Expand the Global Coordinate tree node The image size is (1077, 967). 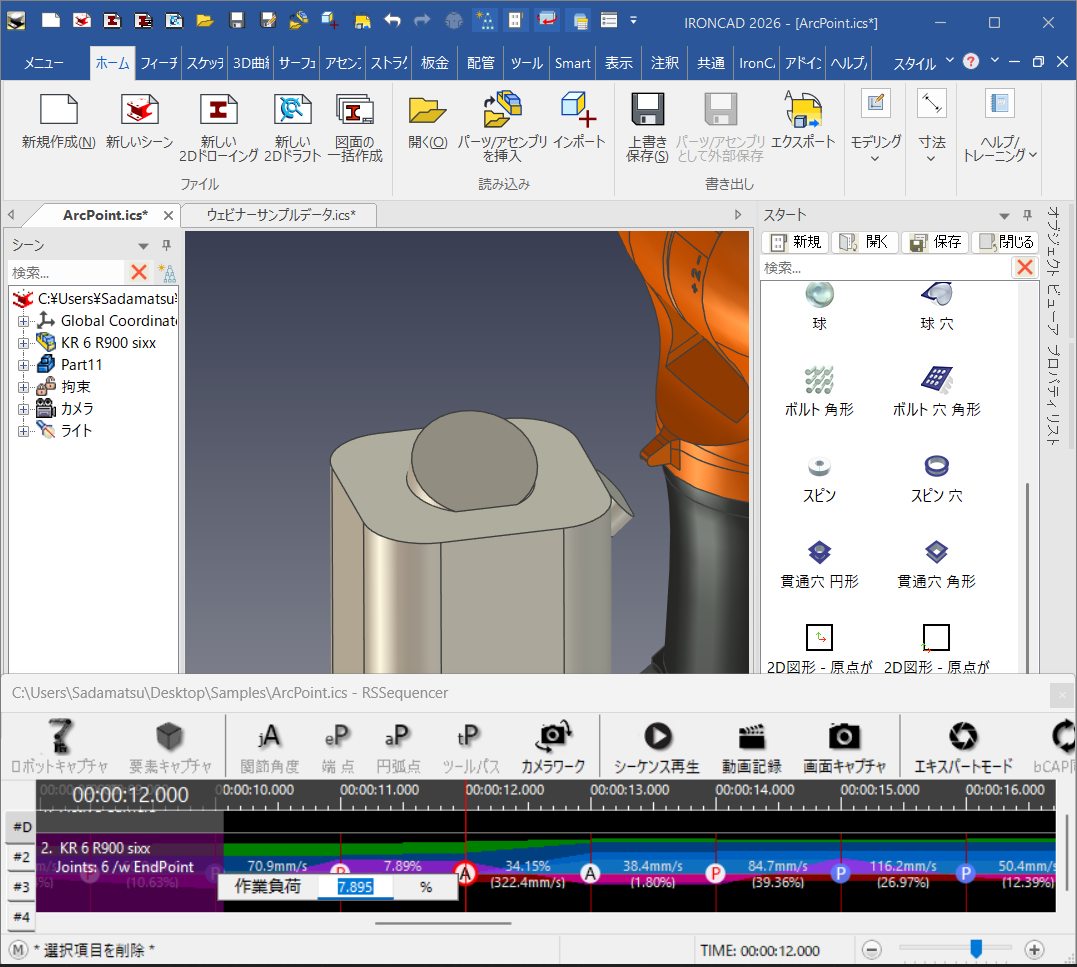pyautogui.click(x=23, y=321)
